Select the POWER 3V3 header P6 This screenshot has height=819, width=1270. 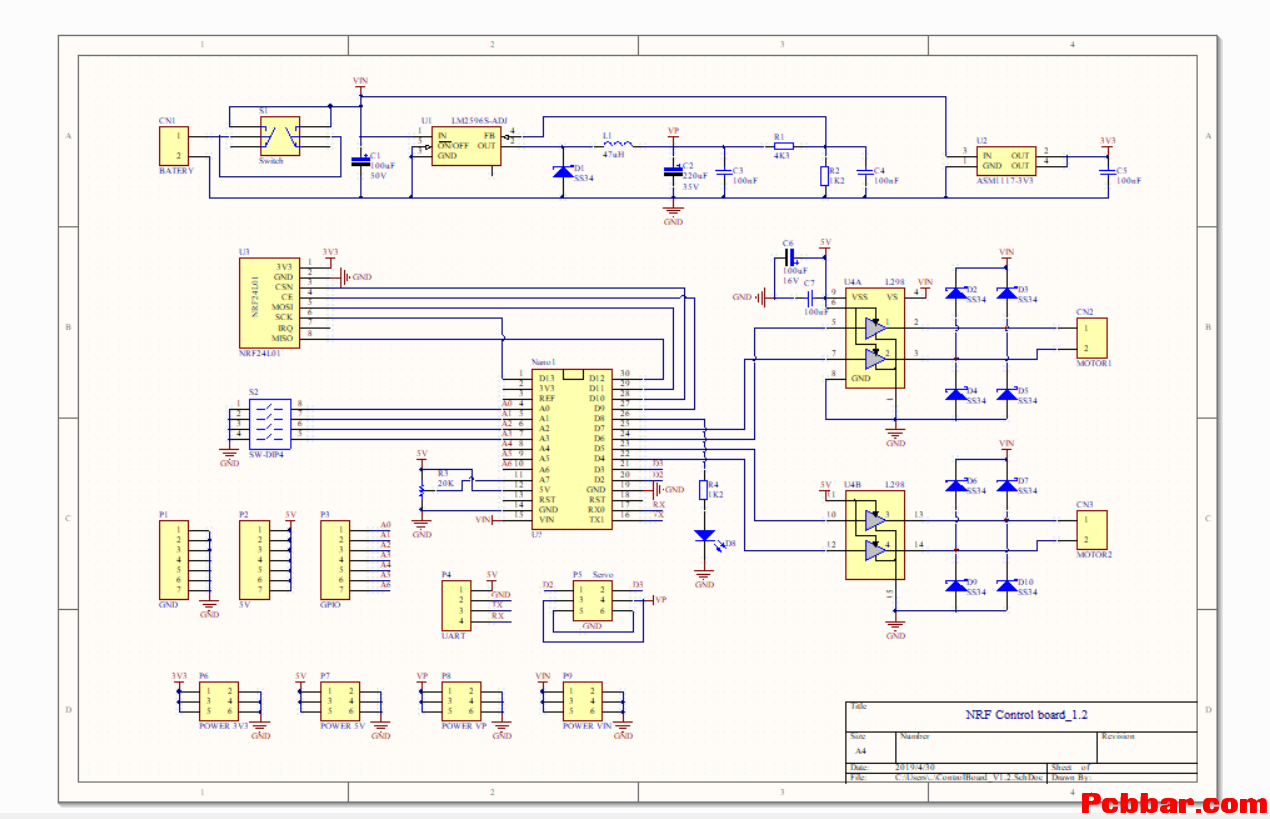point(218,702)
